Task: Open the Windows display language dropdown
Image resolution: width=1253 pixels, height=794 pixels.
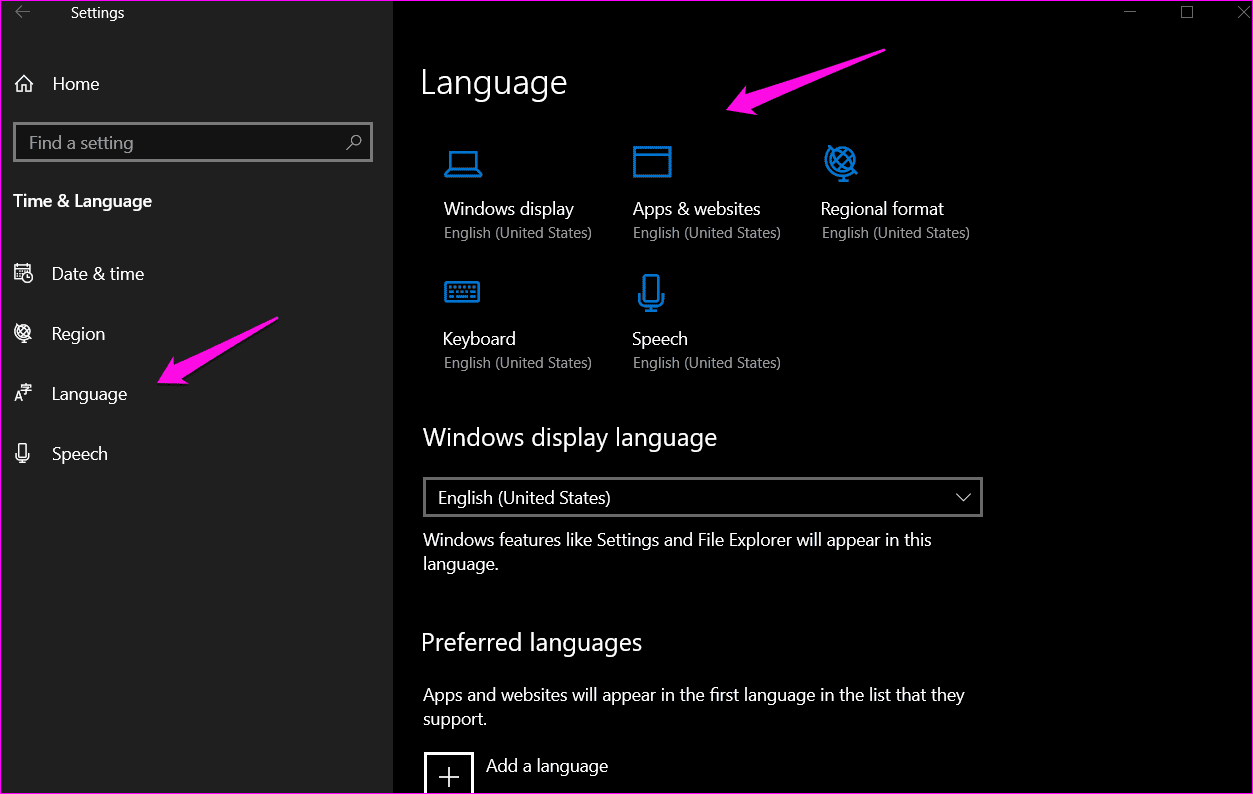Action: 702,497
